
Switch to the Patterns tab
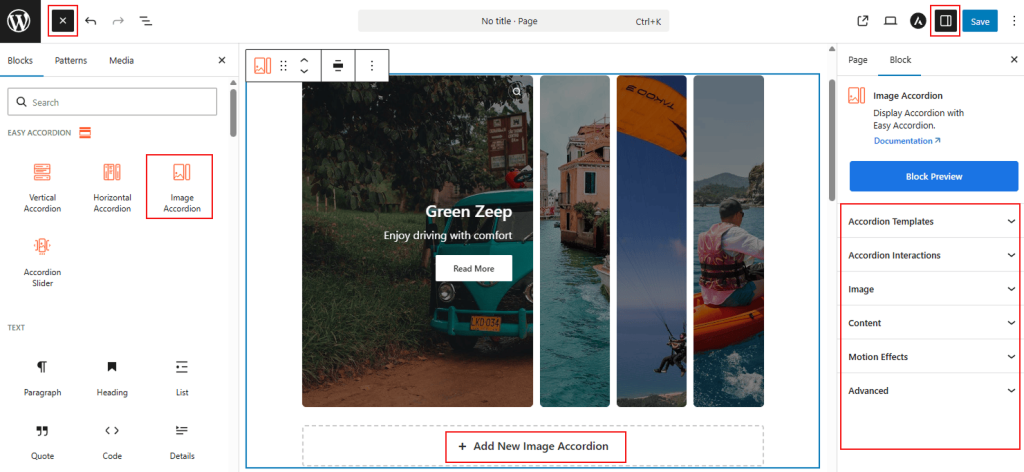[71, 61]
